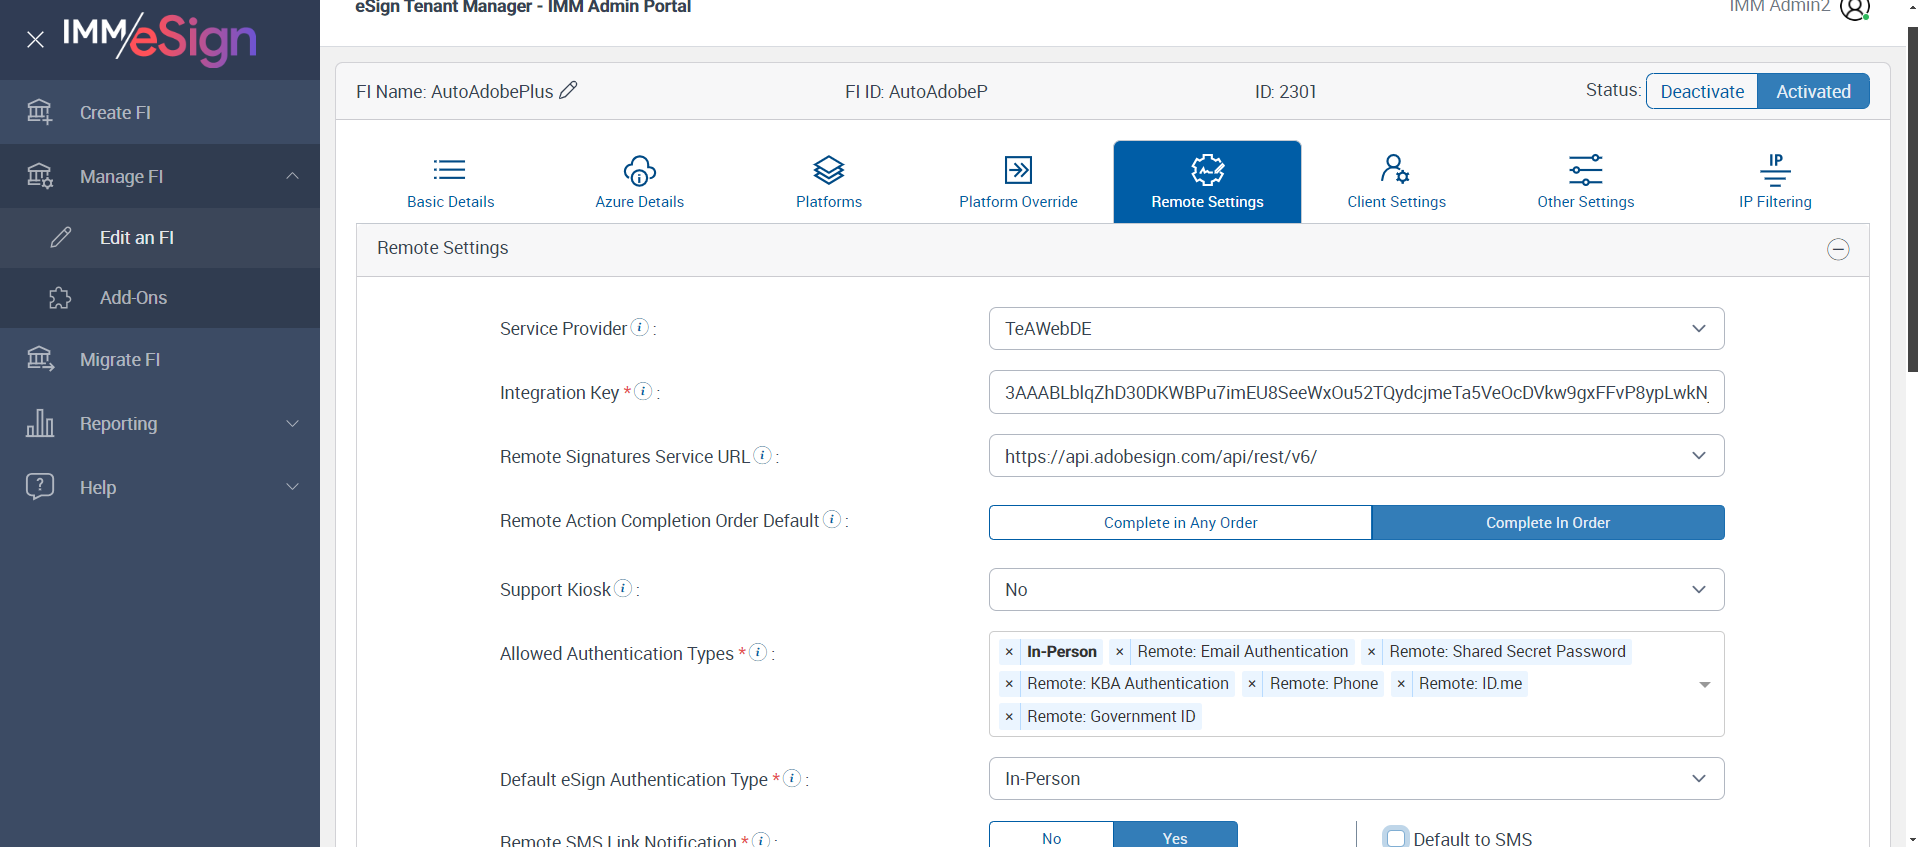Remove Remote: Shared Secret Password tag
1920x847 pixels.
click(x=1372, y=652)
